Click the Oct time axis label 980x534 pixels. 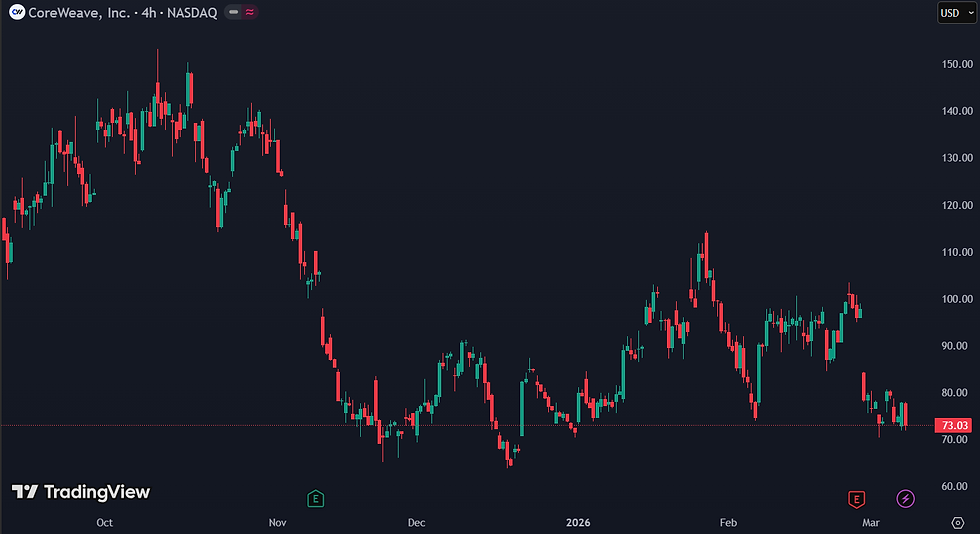104,523
